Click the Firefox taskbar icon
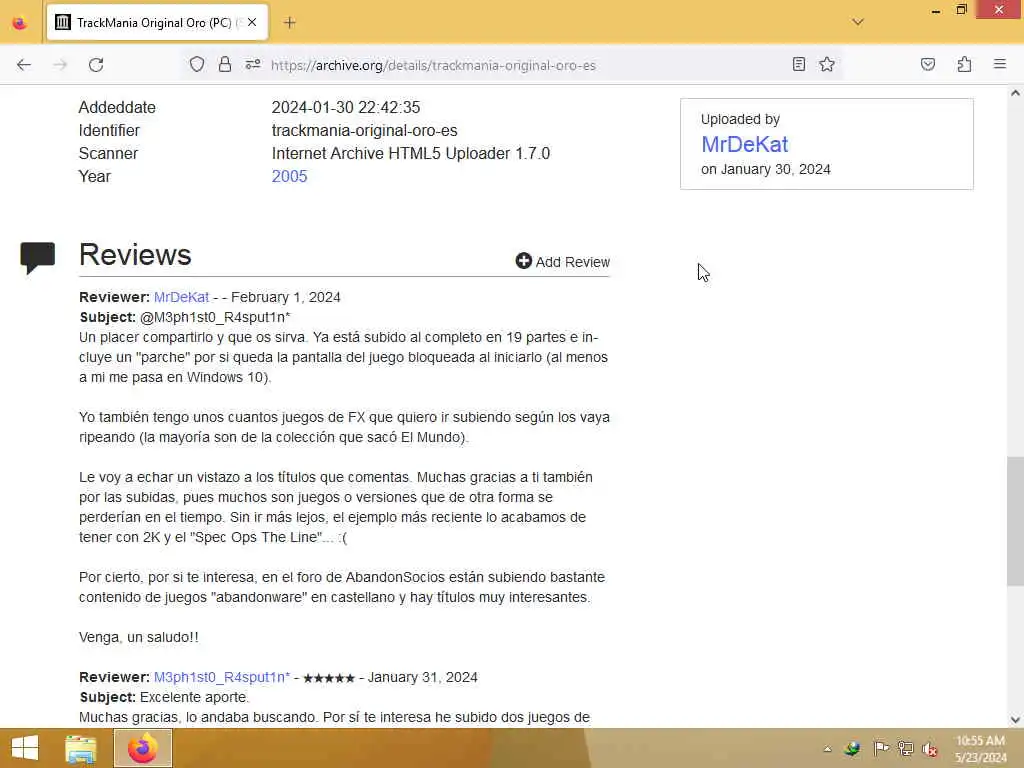 pos(143,748)
